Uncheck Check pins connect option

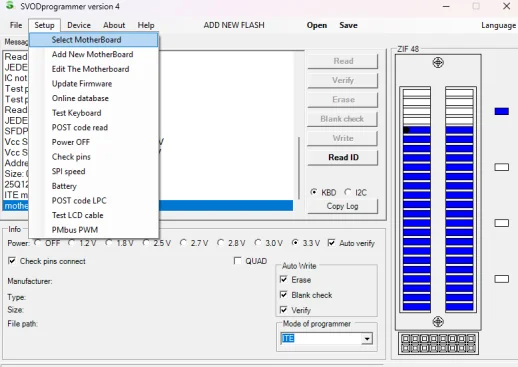tap(12, 261)
